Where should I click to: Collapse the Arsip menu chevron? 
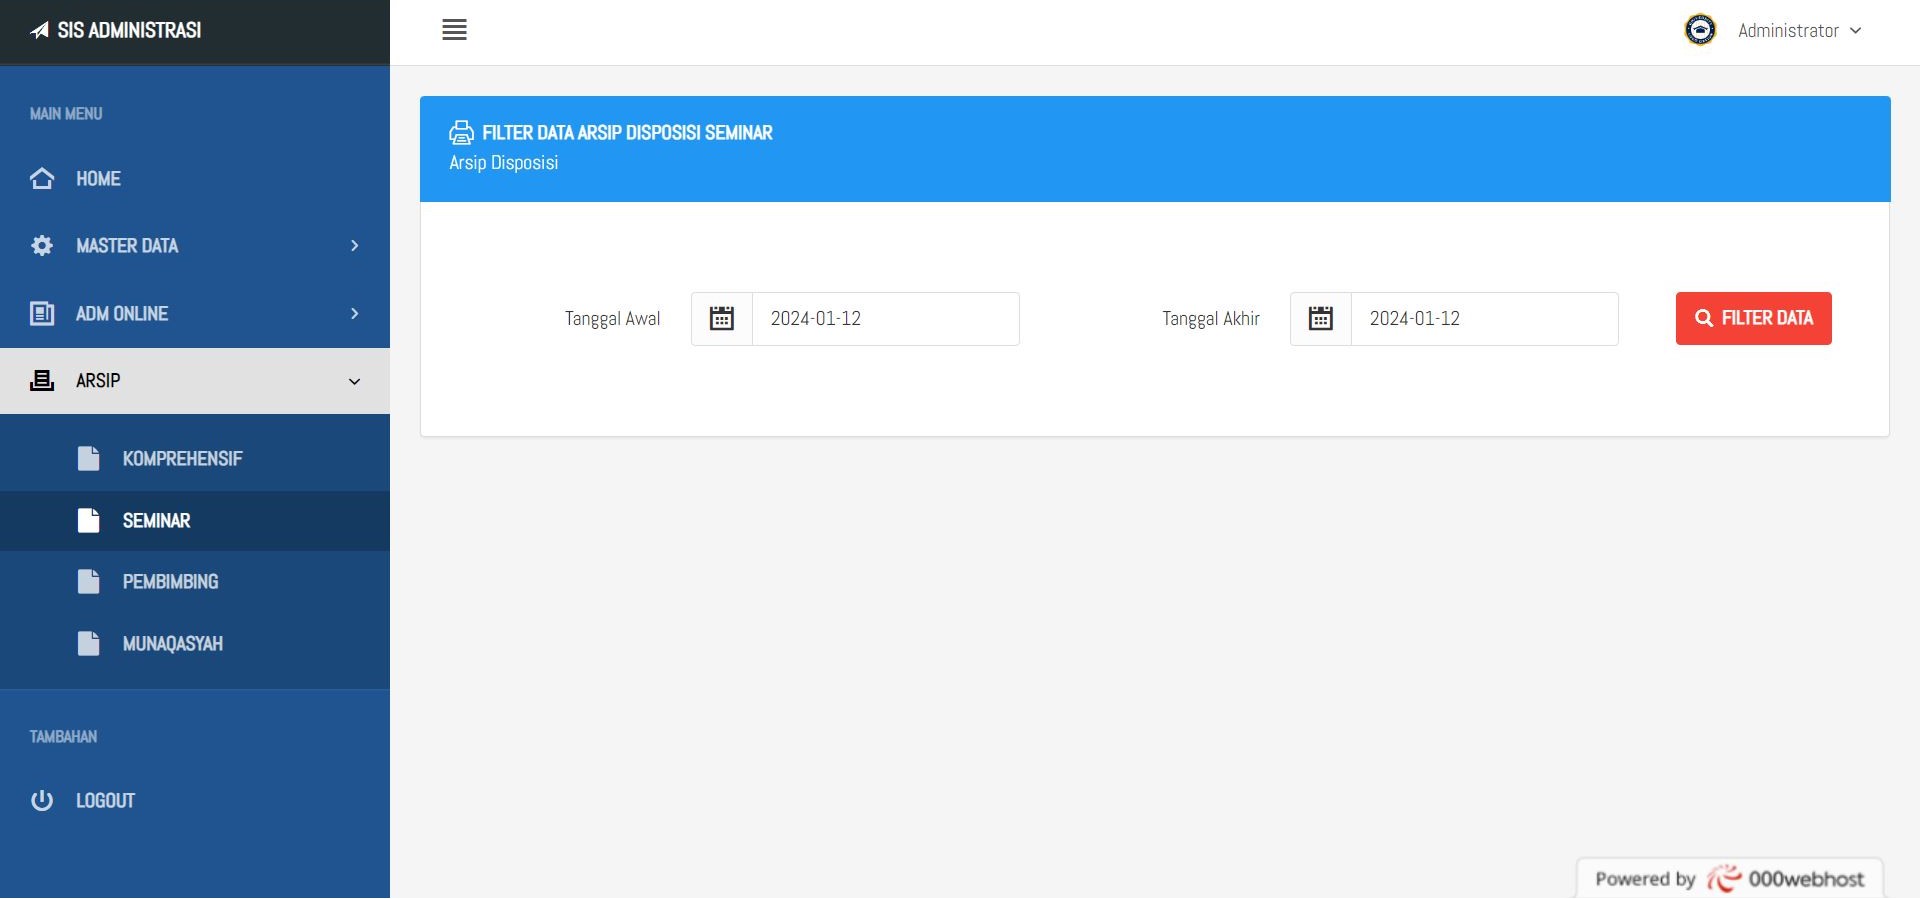(x=354, y=382)
